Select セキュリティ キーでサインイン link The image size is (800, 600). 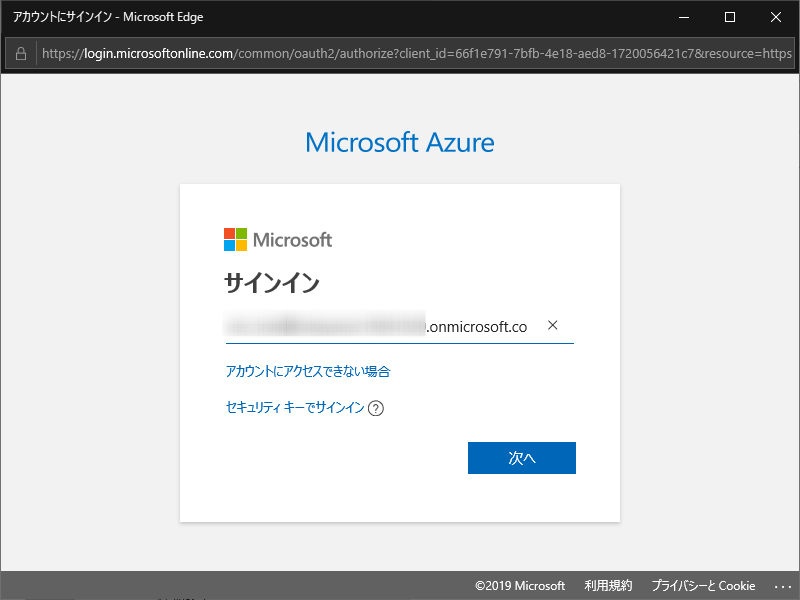(295, 407)
